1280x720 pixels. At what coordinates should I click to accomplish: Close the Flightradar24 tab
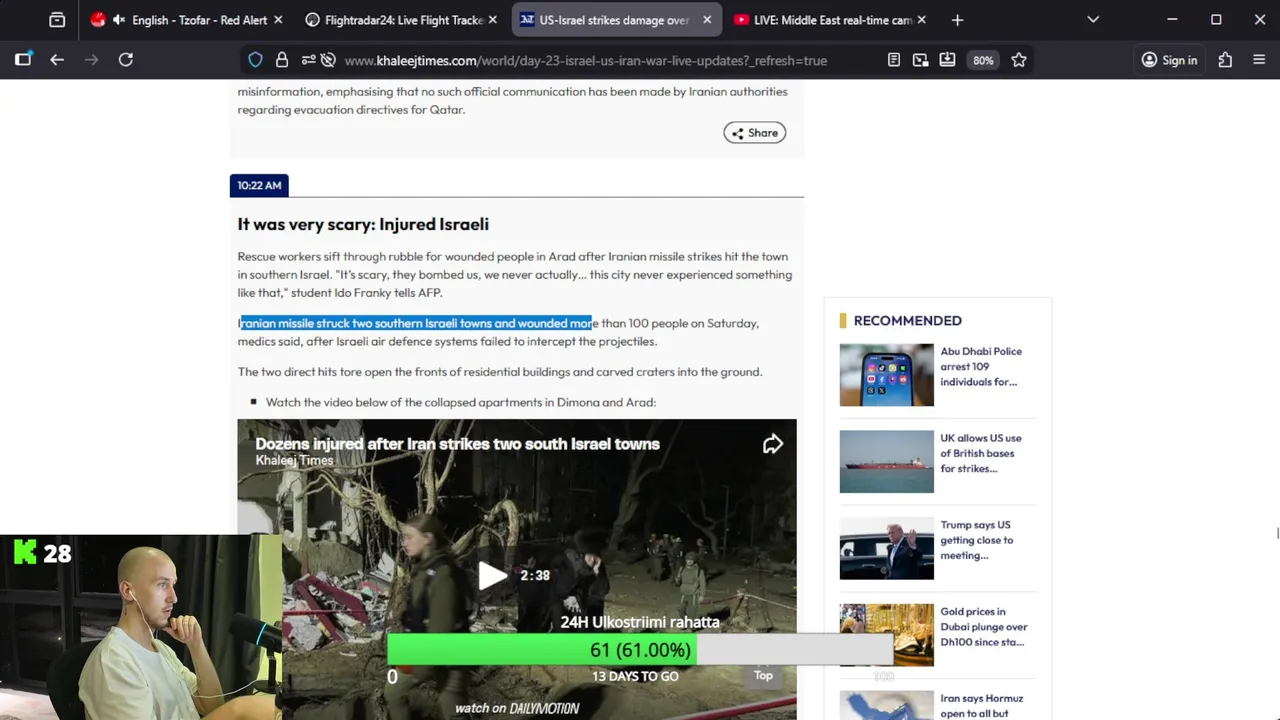493,20
